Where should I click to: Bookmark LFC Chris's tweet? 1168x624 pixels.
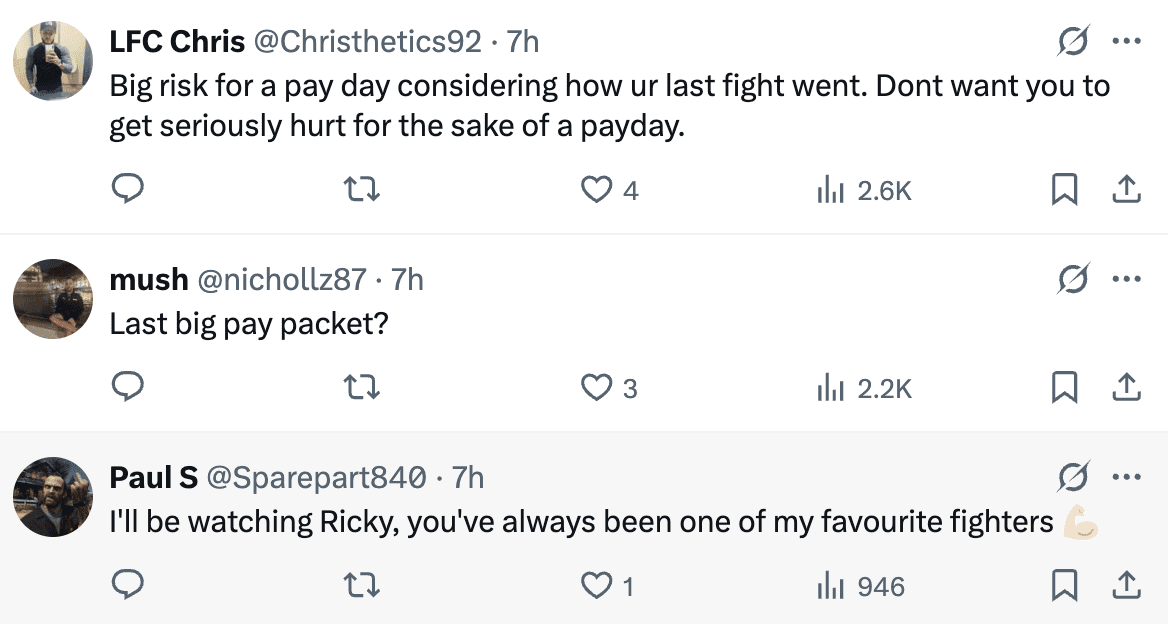pos(1064,189)
